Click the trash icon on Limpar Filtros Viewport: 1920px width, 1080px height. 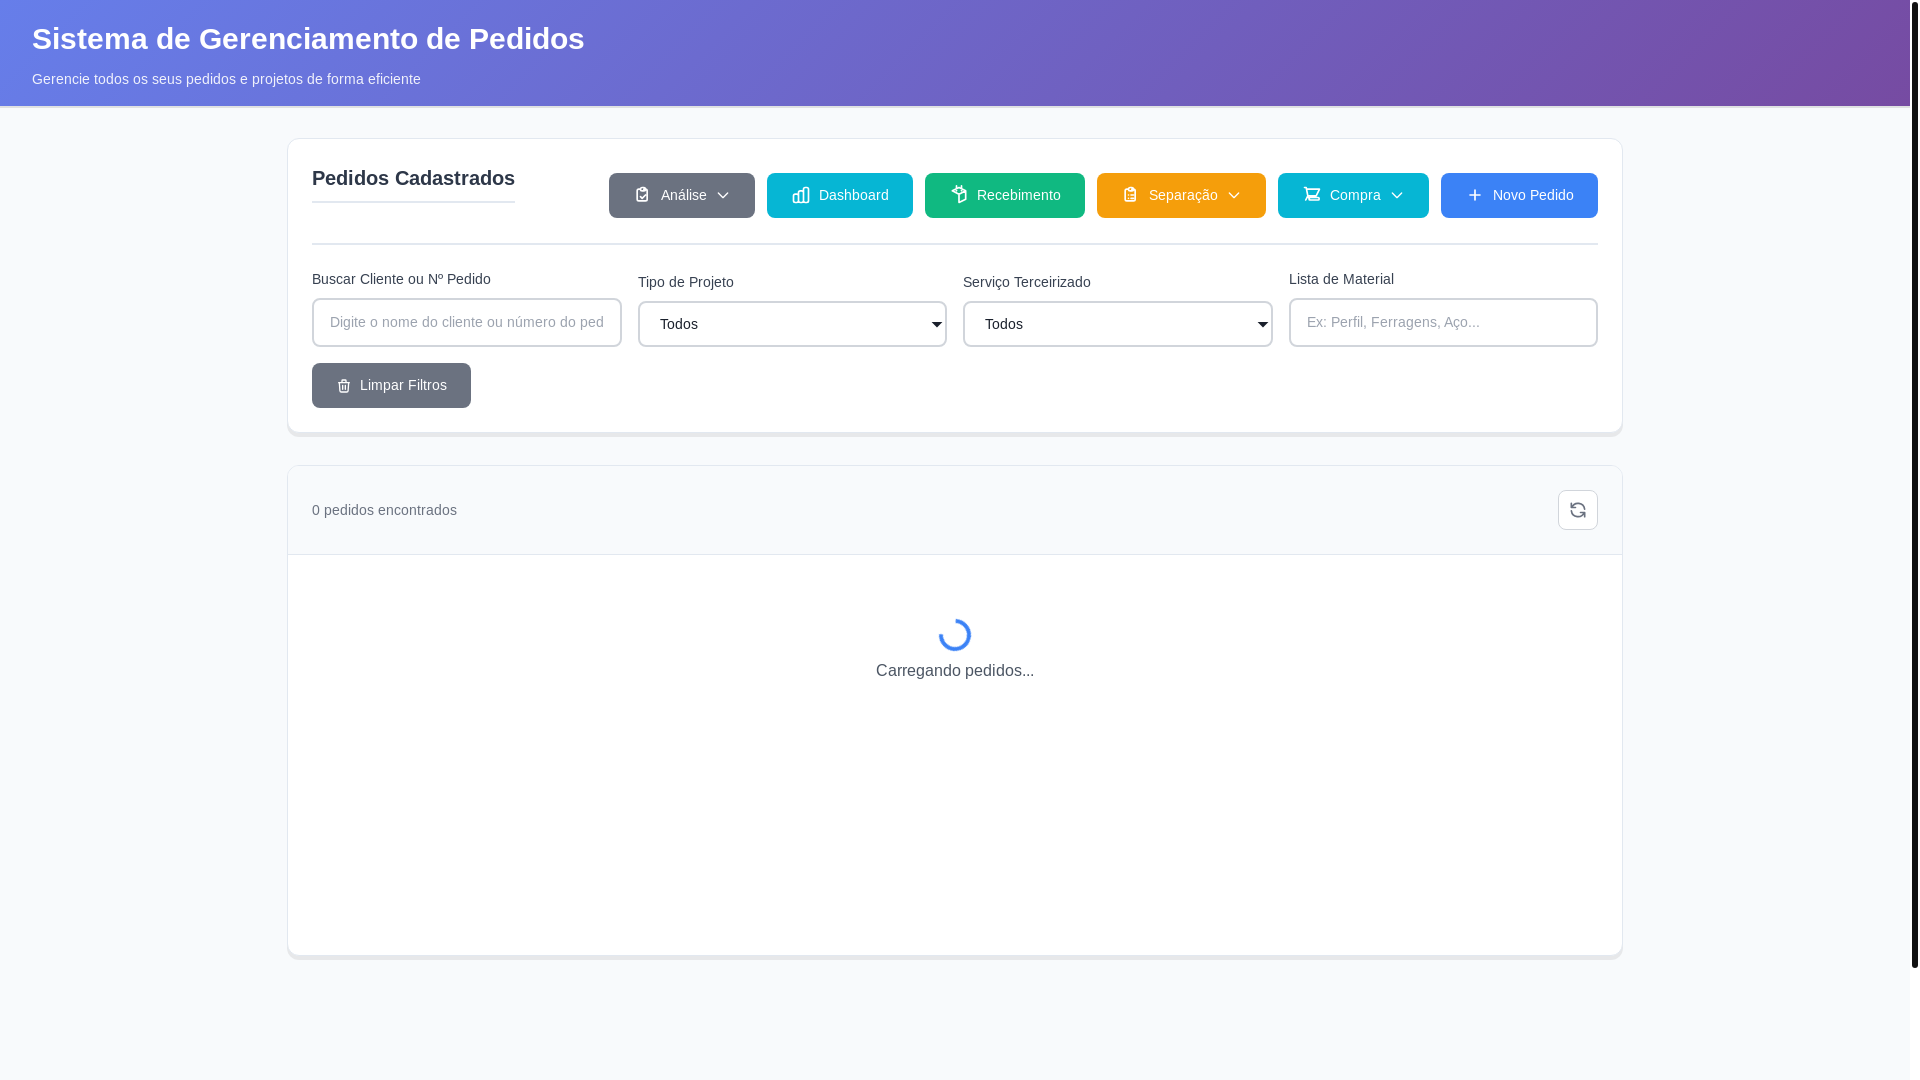[344, 386]
